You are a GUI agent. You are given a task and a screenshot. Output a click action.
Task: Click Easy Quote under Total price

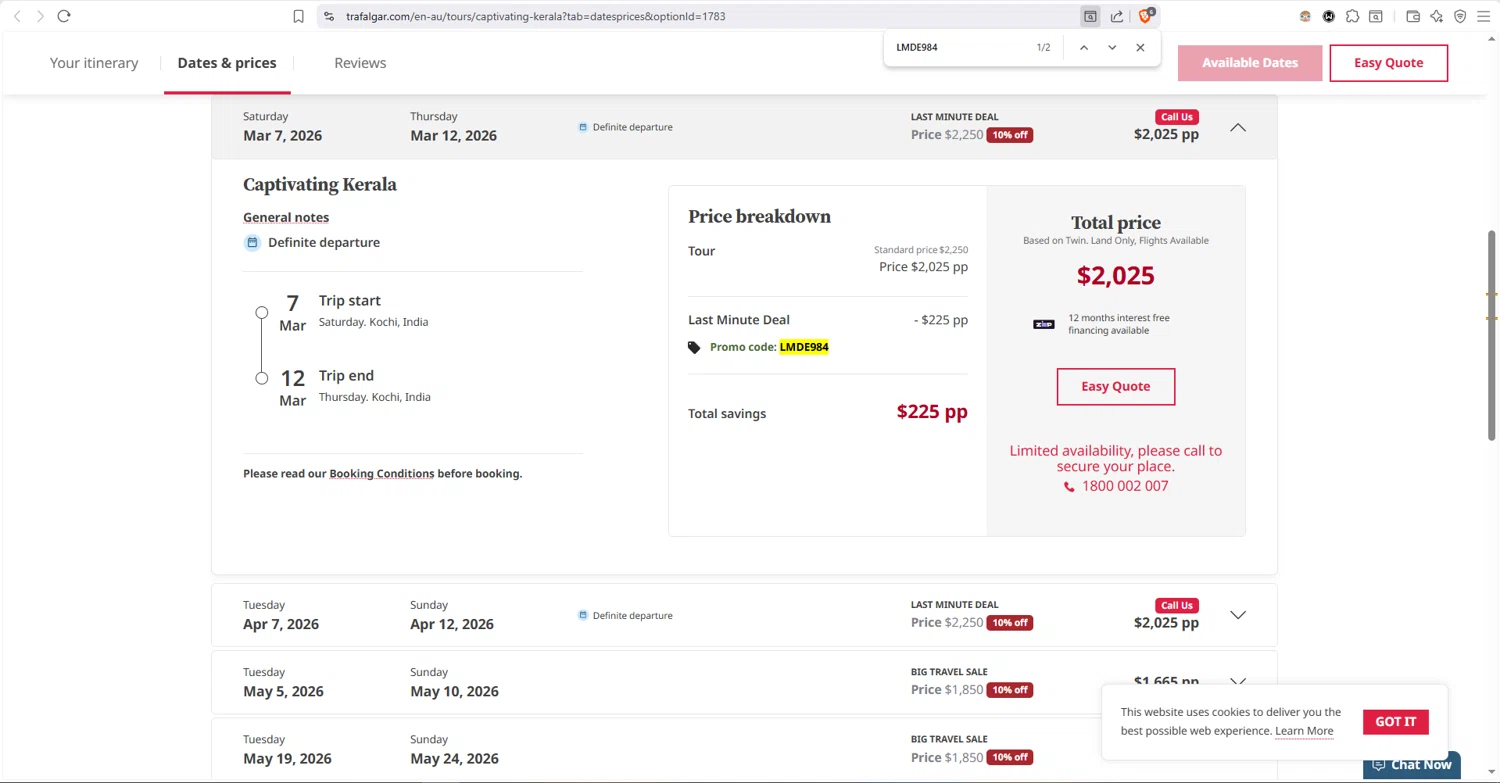1116,386
